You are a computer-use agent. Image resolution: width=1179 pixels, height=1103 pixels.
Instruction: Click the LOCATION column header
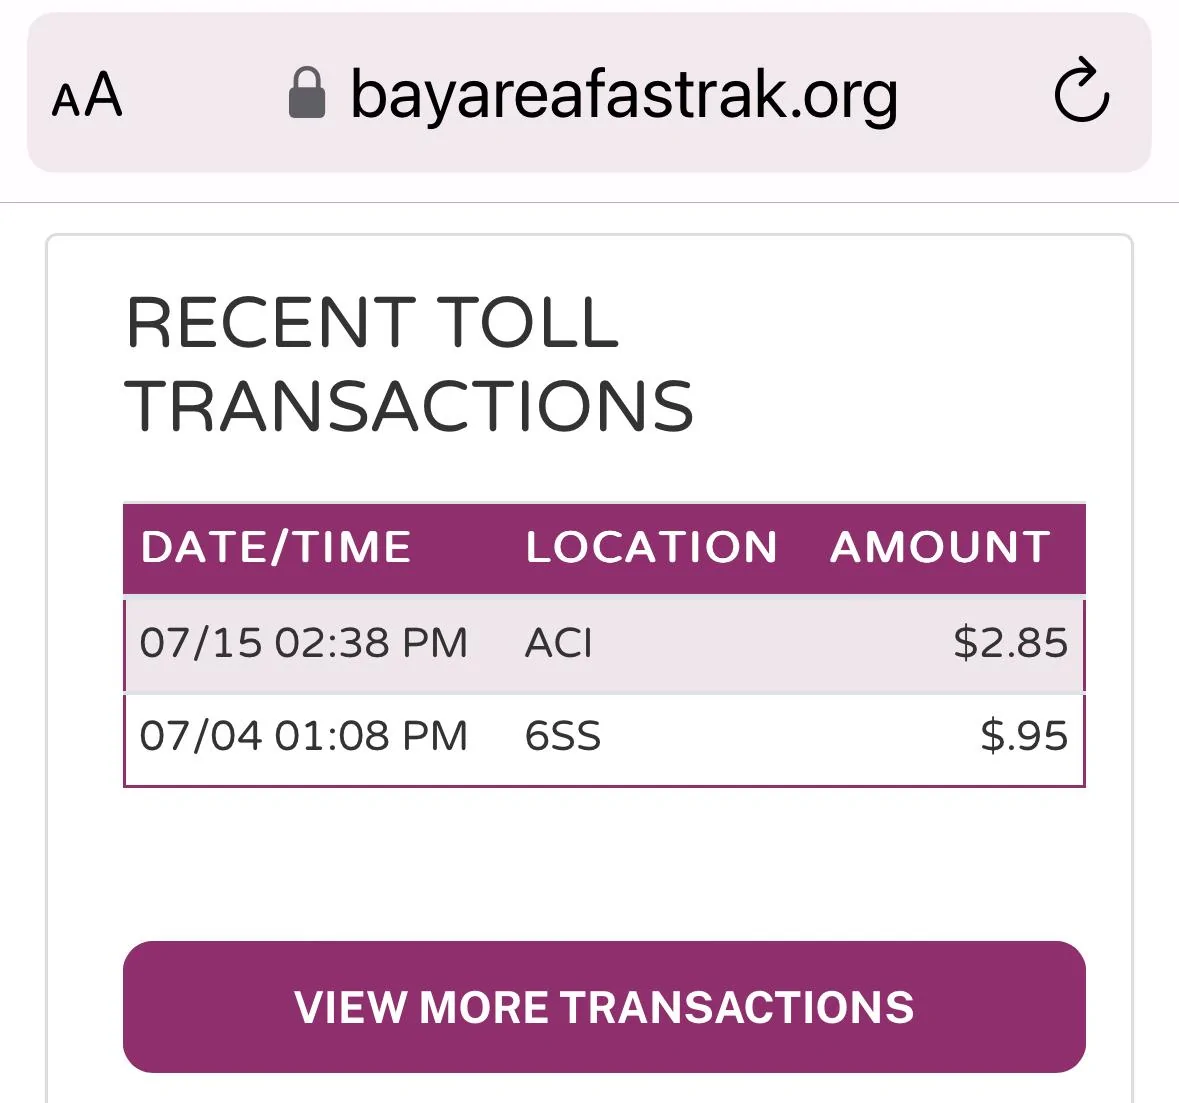(x=651, y=547)
